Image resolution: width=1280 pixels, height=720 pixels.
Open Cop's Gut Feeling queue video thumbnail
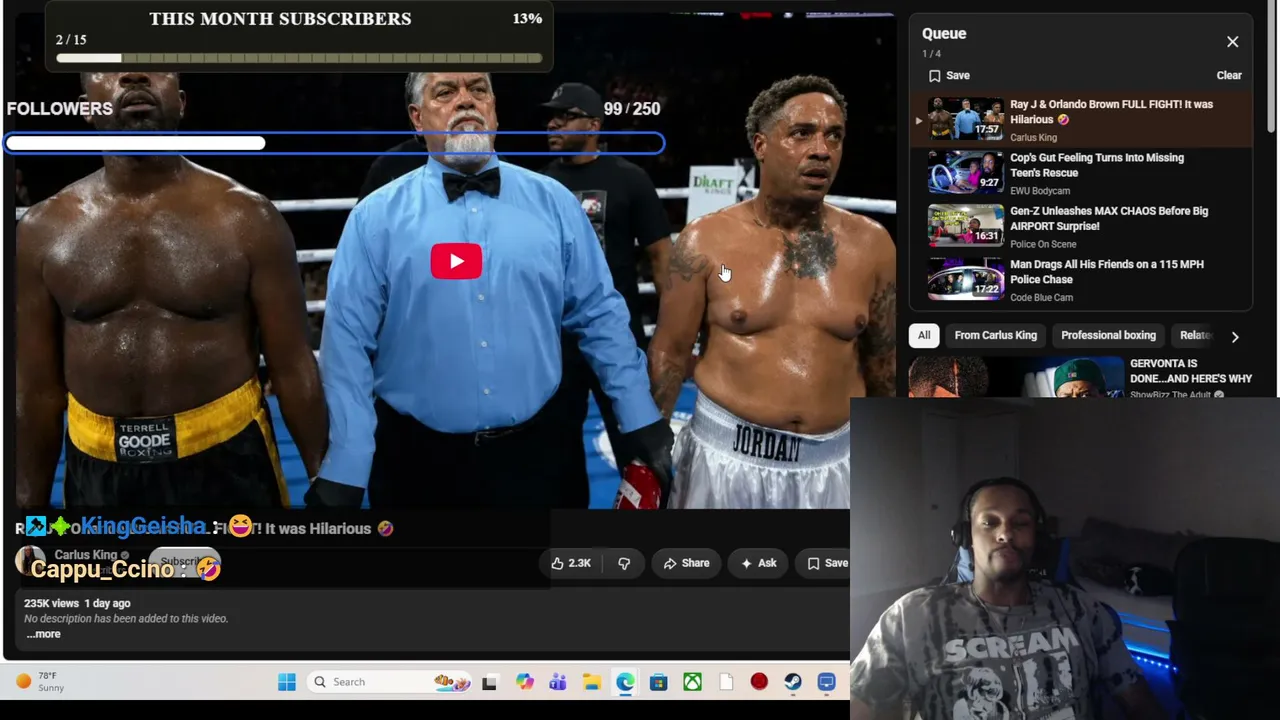click(965, 172)
